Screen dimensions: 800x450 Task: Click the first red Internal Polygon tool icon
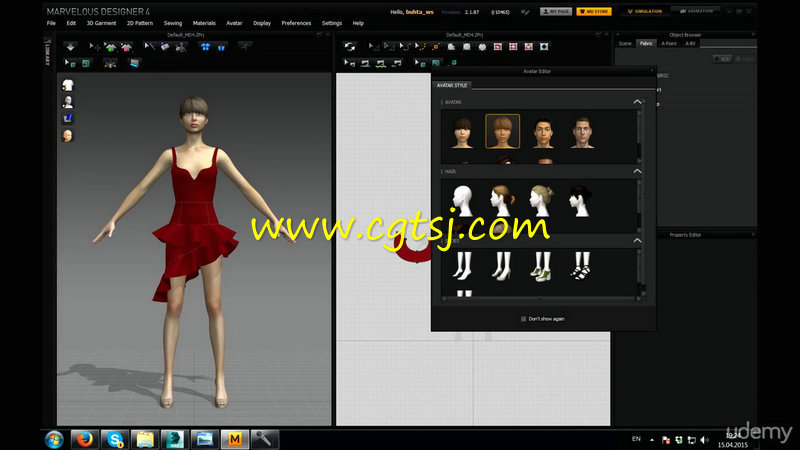pyautogui.click(x=497, y=46)
